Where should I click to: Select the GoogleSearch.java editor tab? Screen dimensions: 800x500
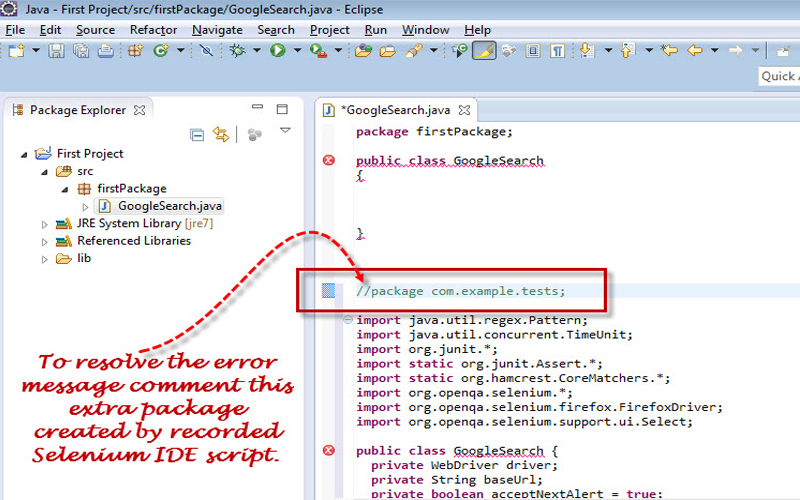(x=396, y=110)
